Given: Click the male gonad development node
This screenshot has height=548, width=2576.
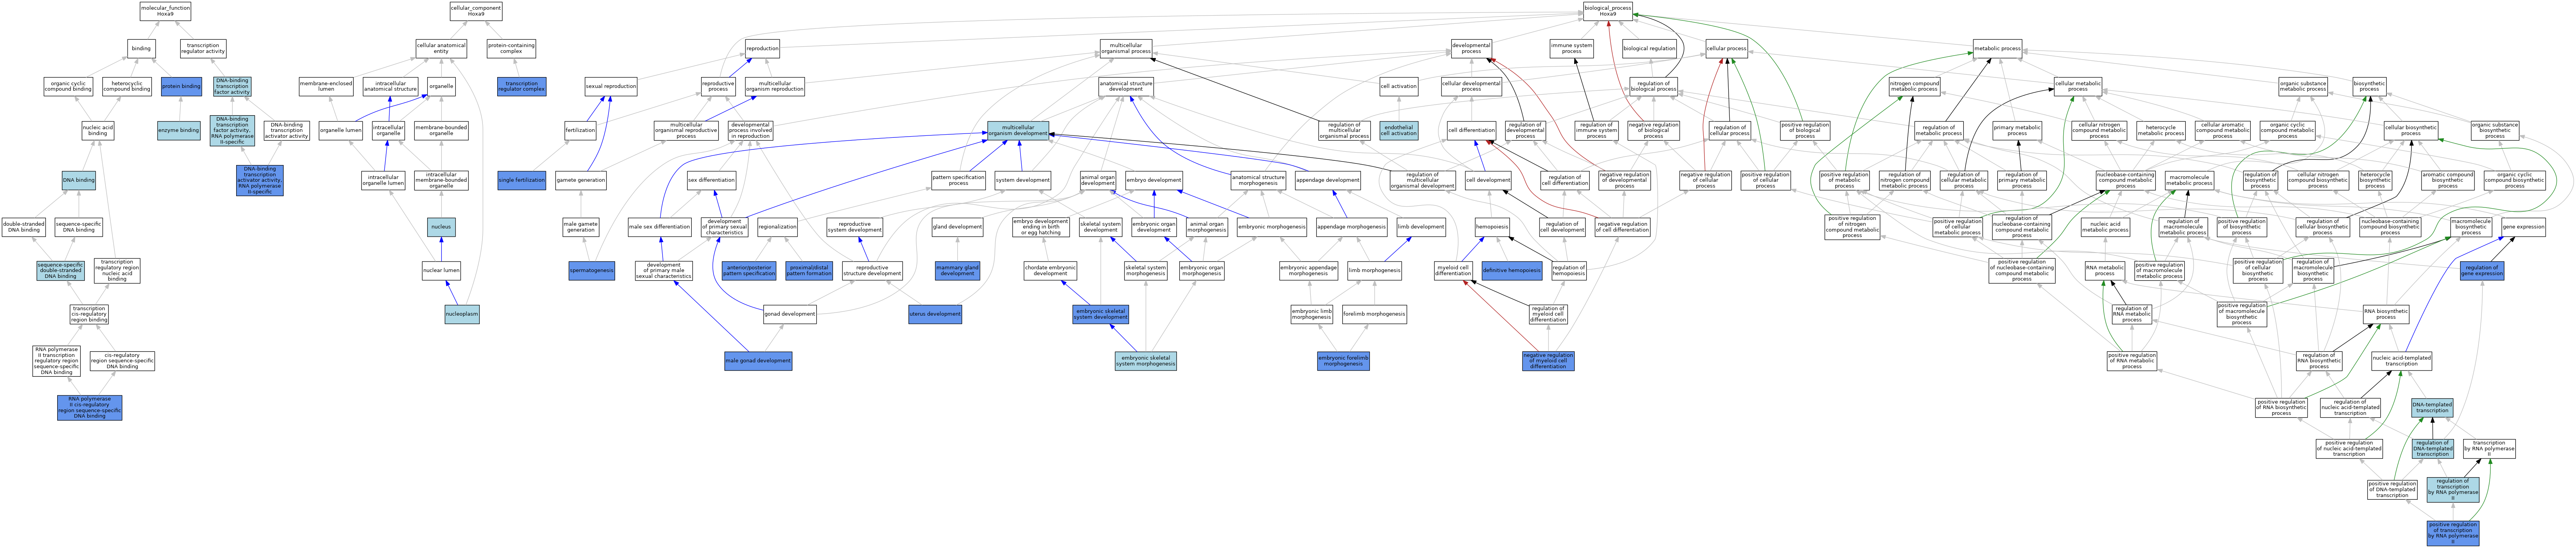Looking at the screenshot, I should (x=758, y=360).
